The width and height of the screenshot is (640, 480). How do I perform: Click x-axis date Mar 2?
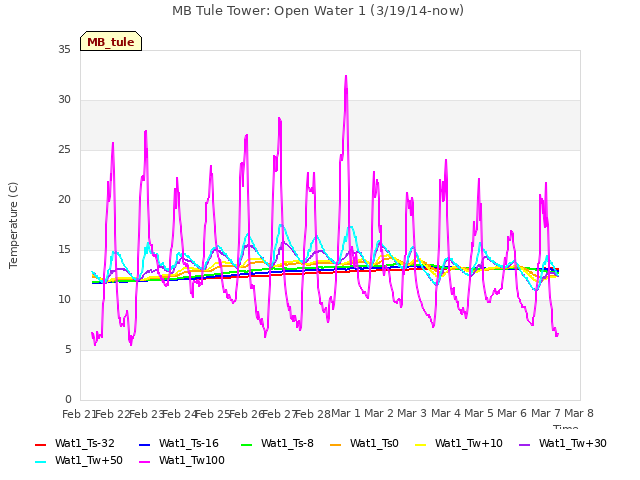tap(379, 414)
